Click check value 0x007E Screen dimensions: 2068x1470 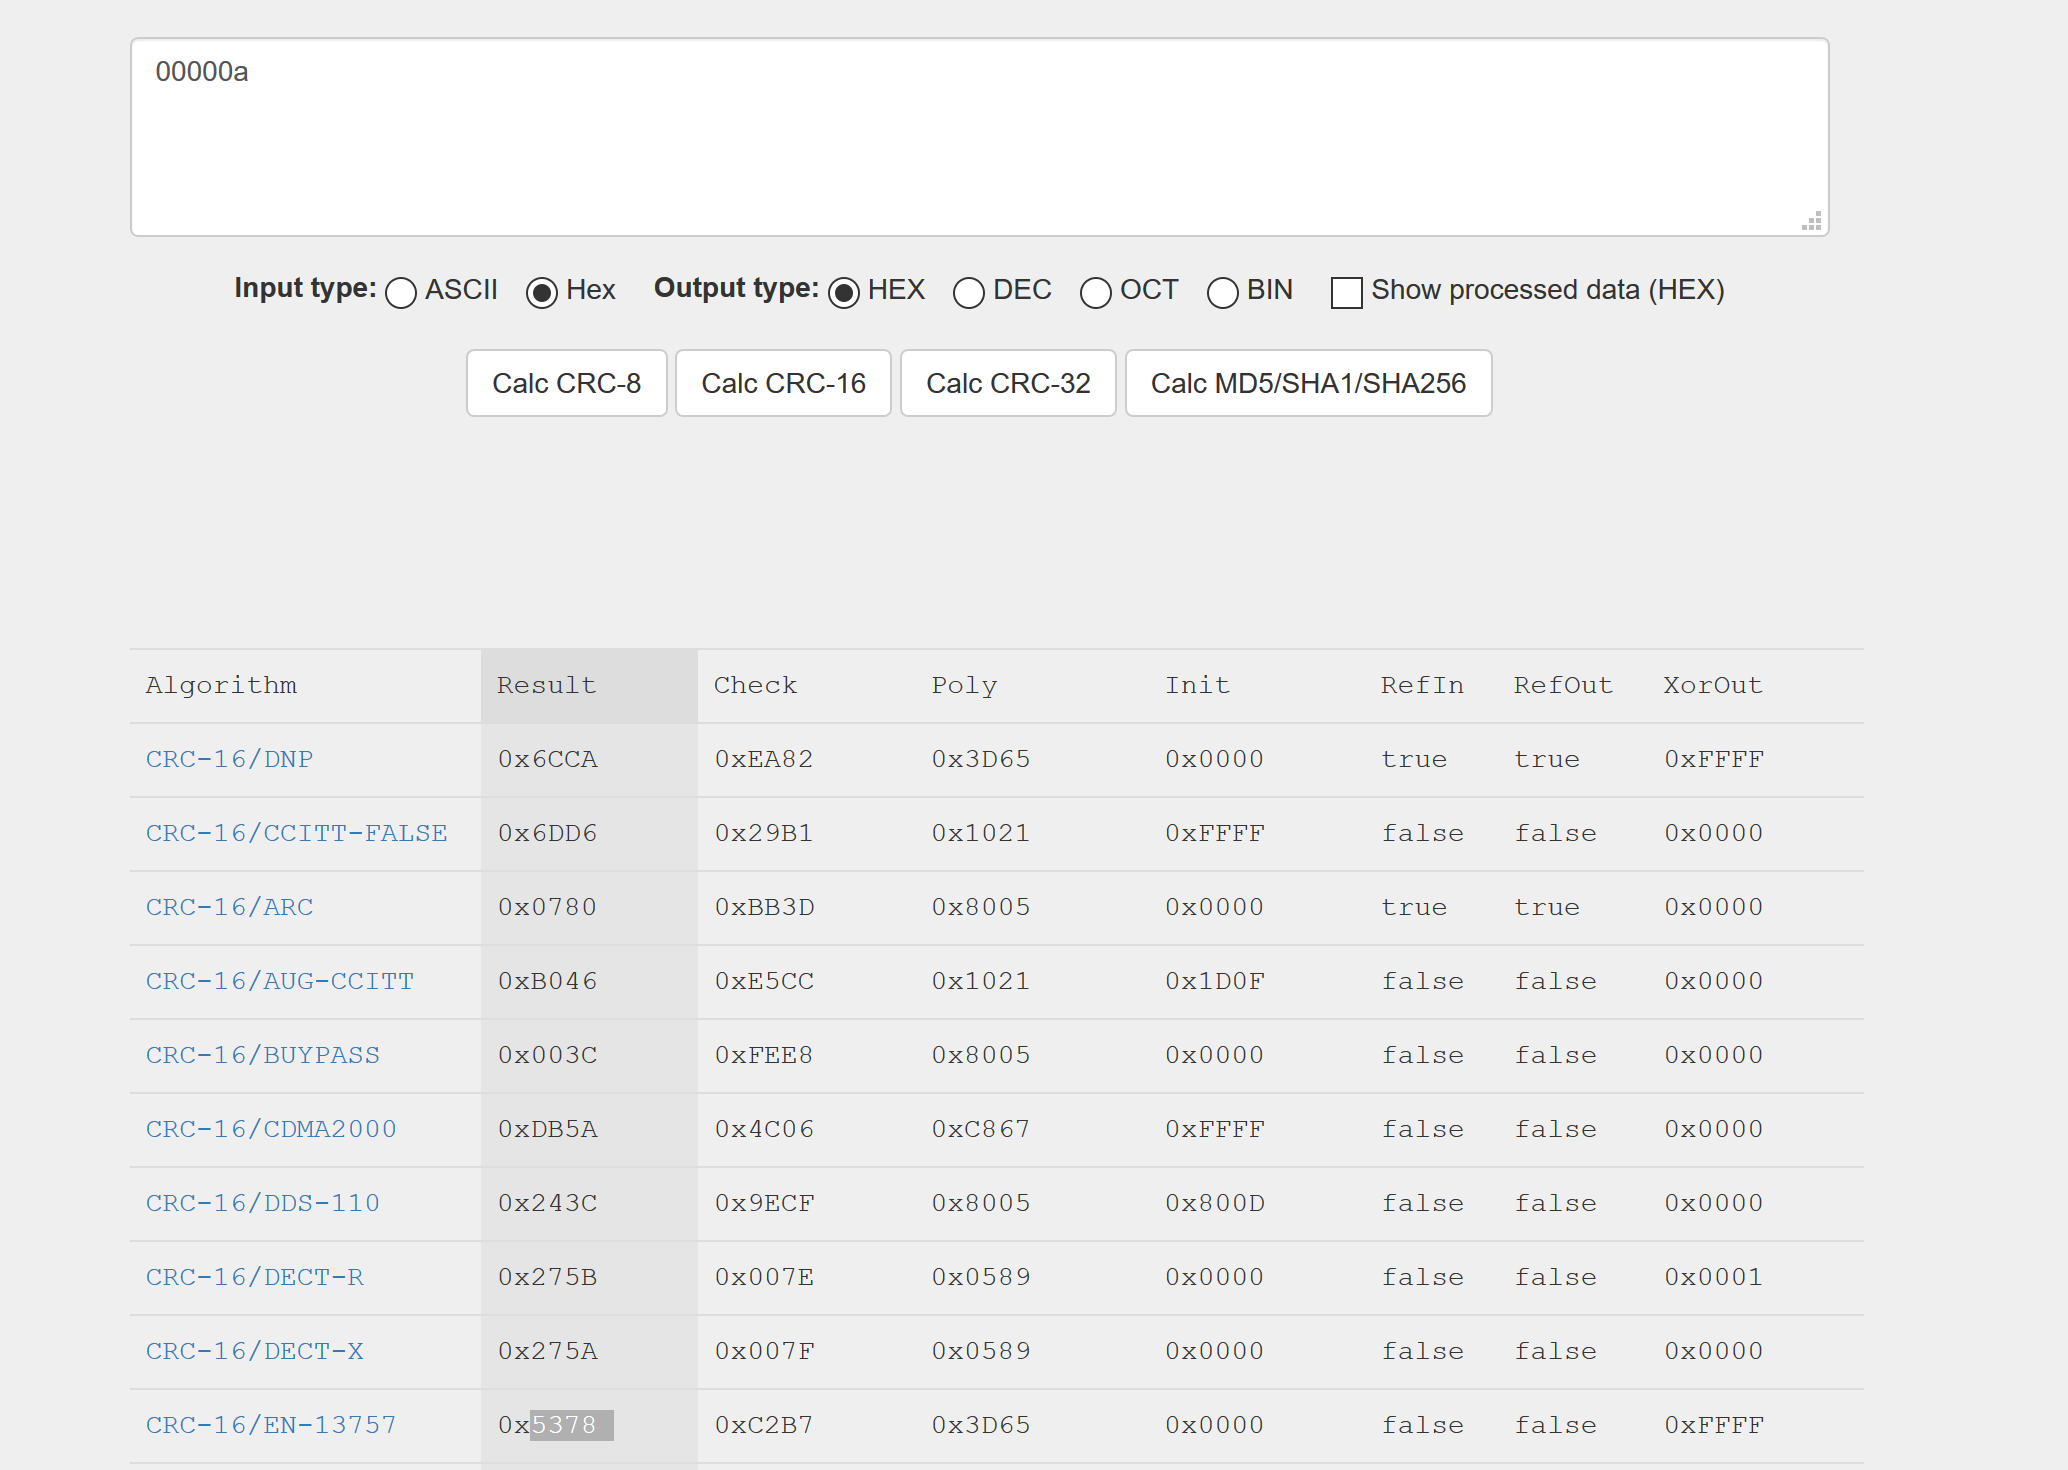tap(764, 1277)
